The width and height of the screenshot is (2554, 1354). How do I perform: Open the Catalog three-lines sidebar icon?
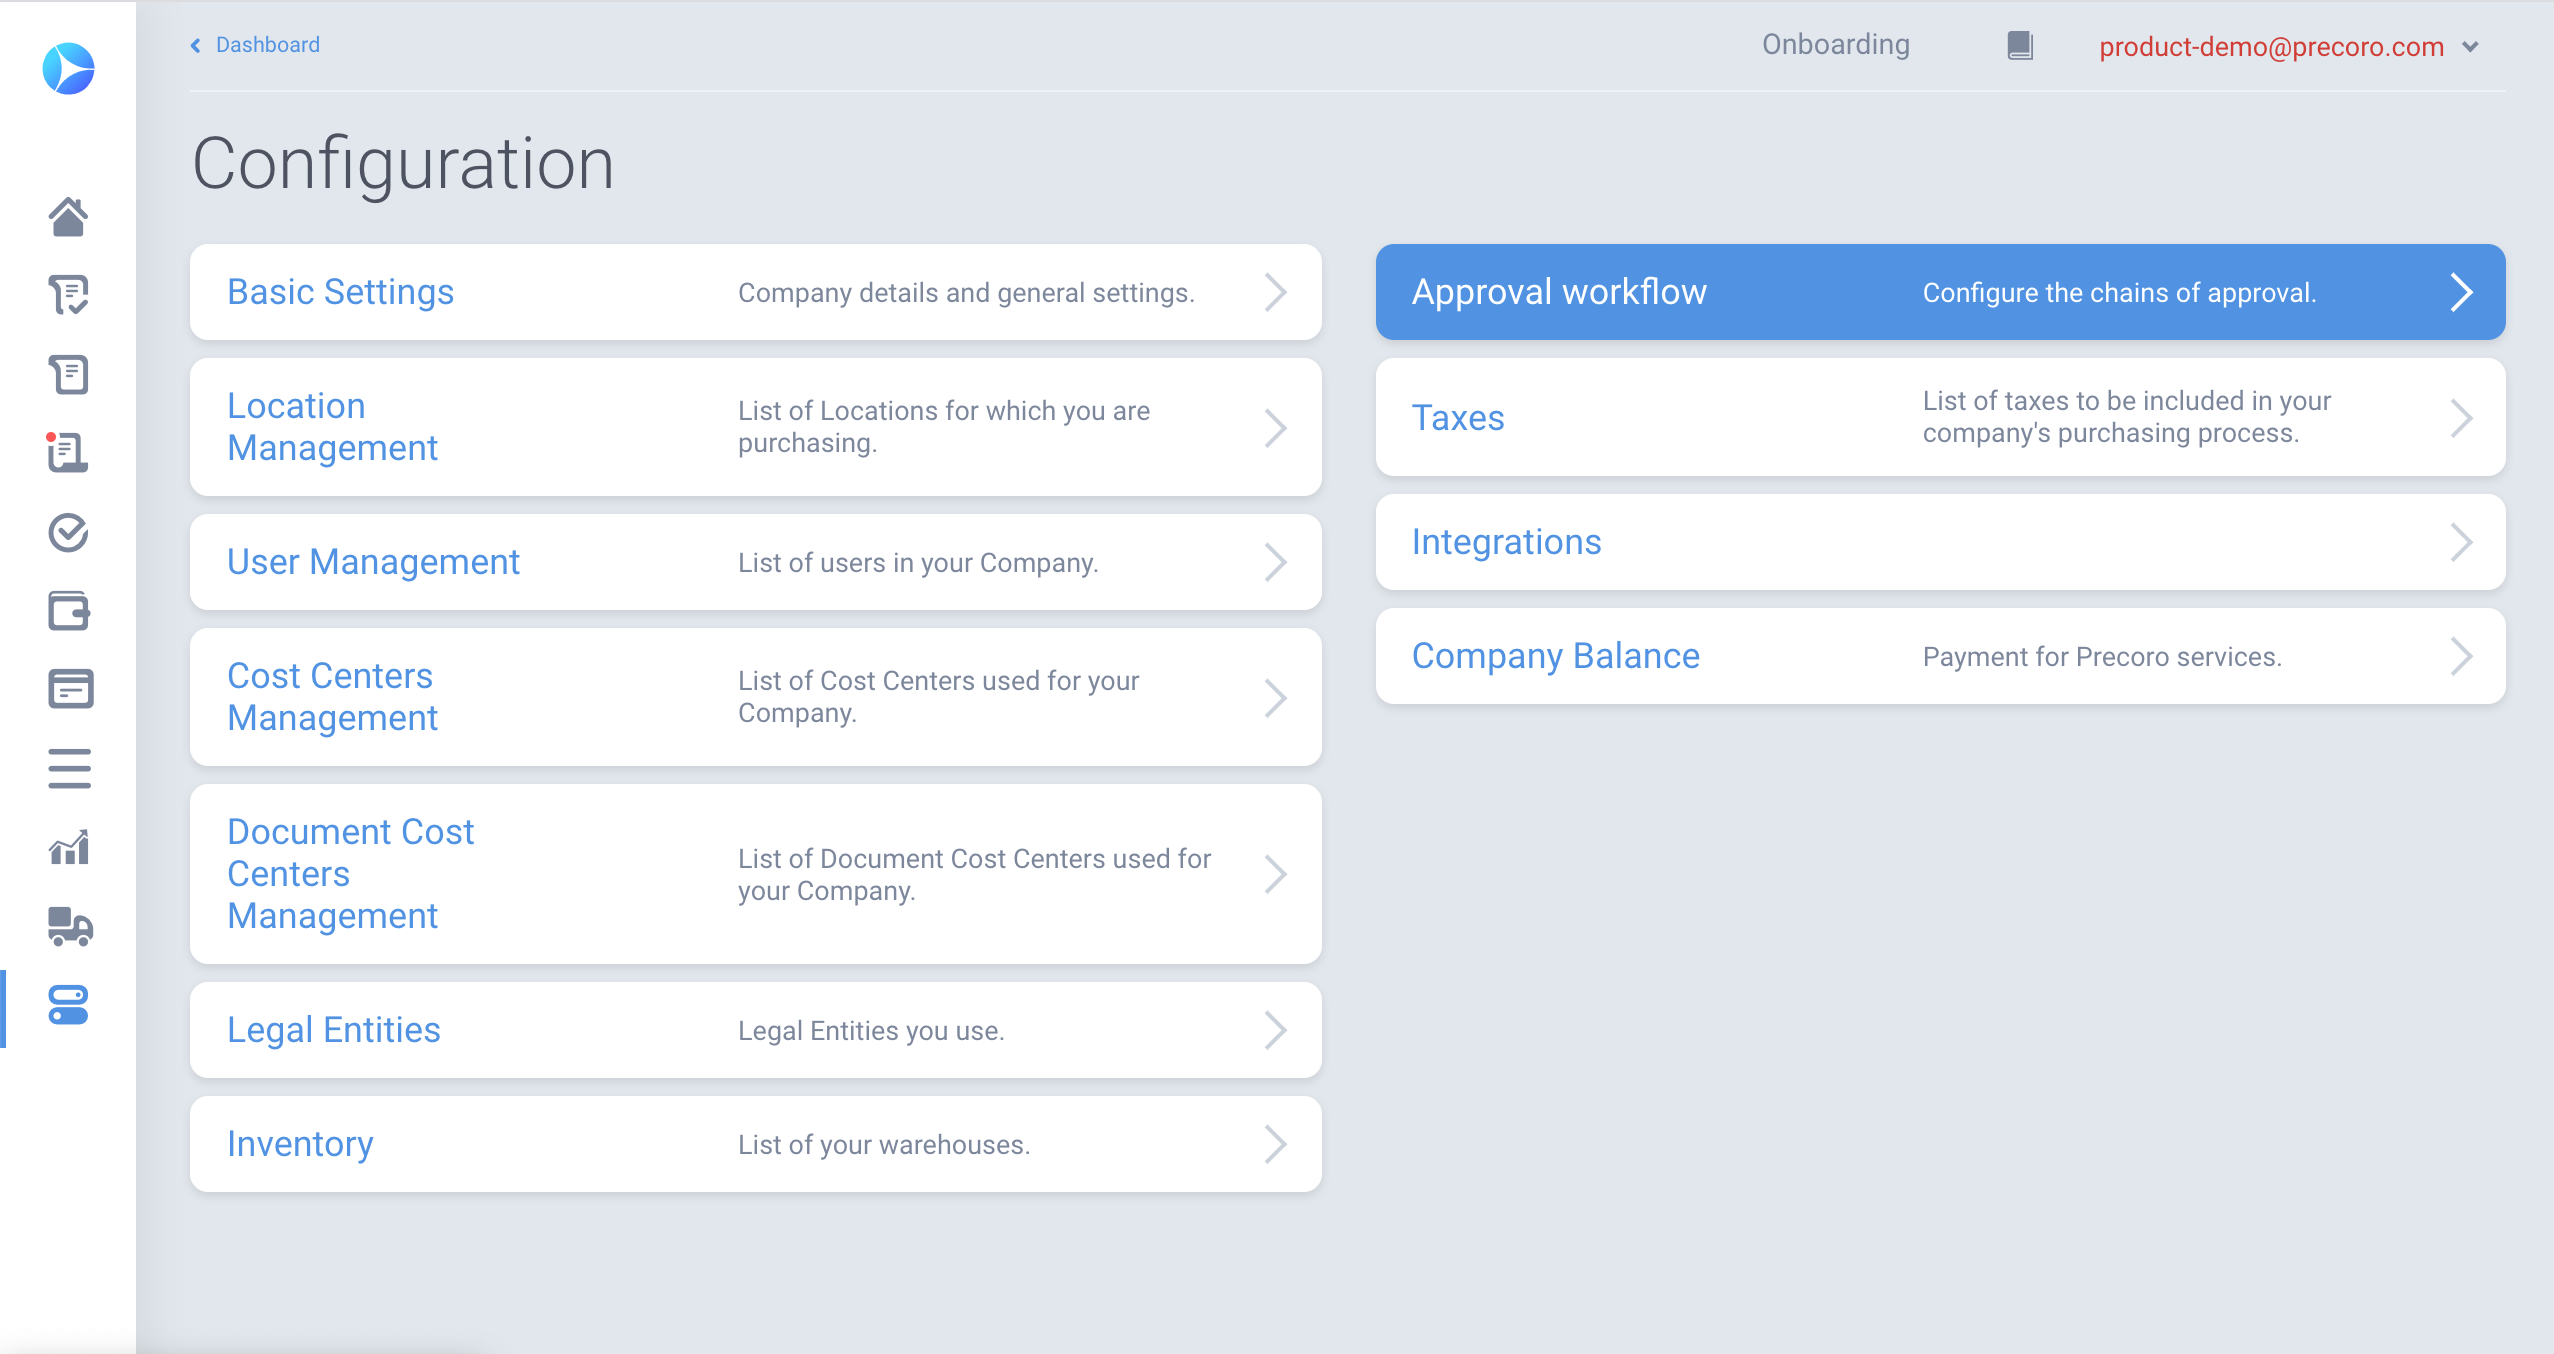click(68, 768)
